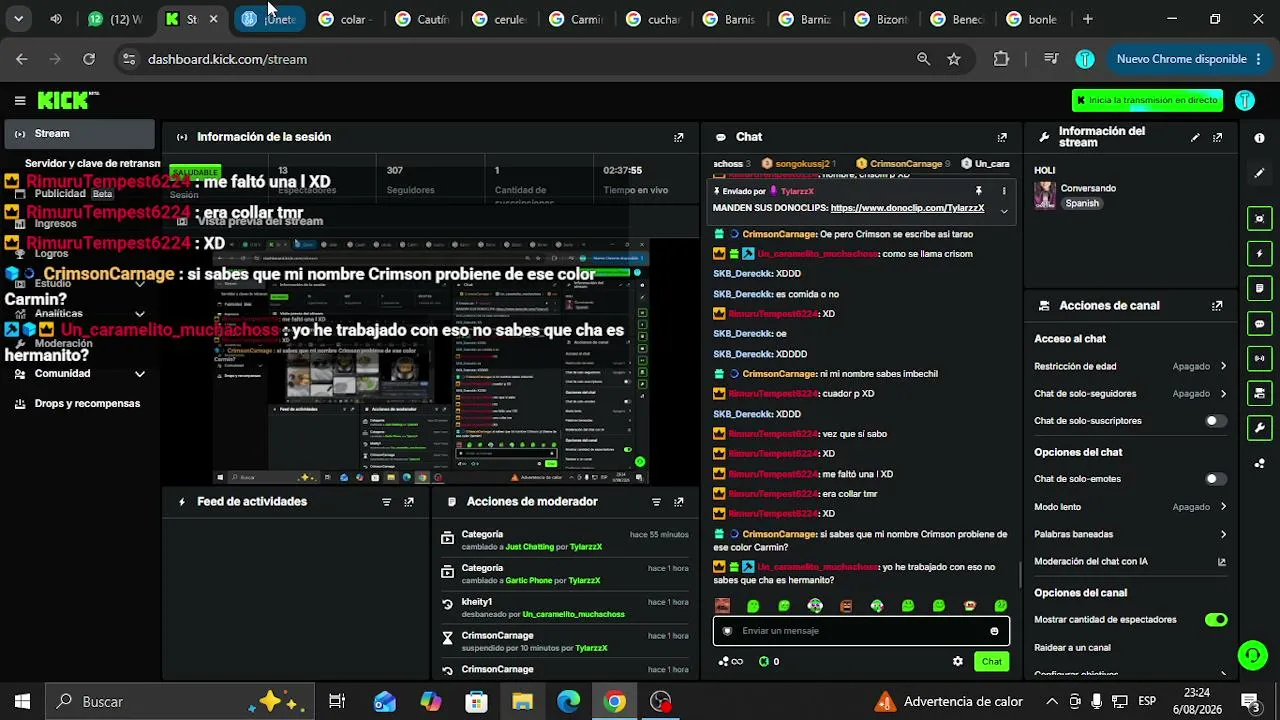Screen dimensions: 1280x720
Task: Filter the Feed de actividades list
Action: 387,502
